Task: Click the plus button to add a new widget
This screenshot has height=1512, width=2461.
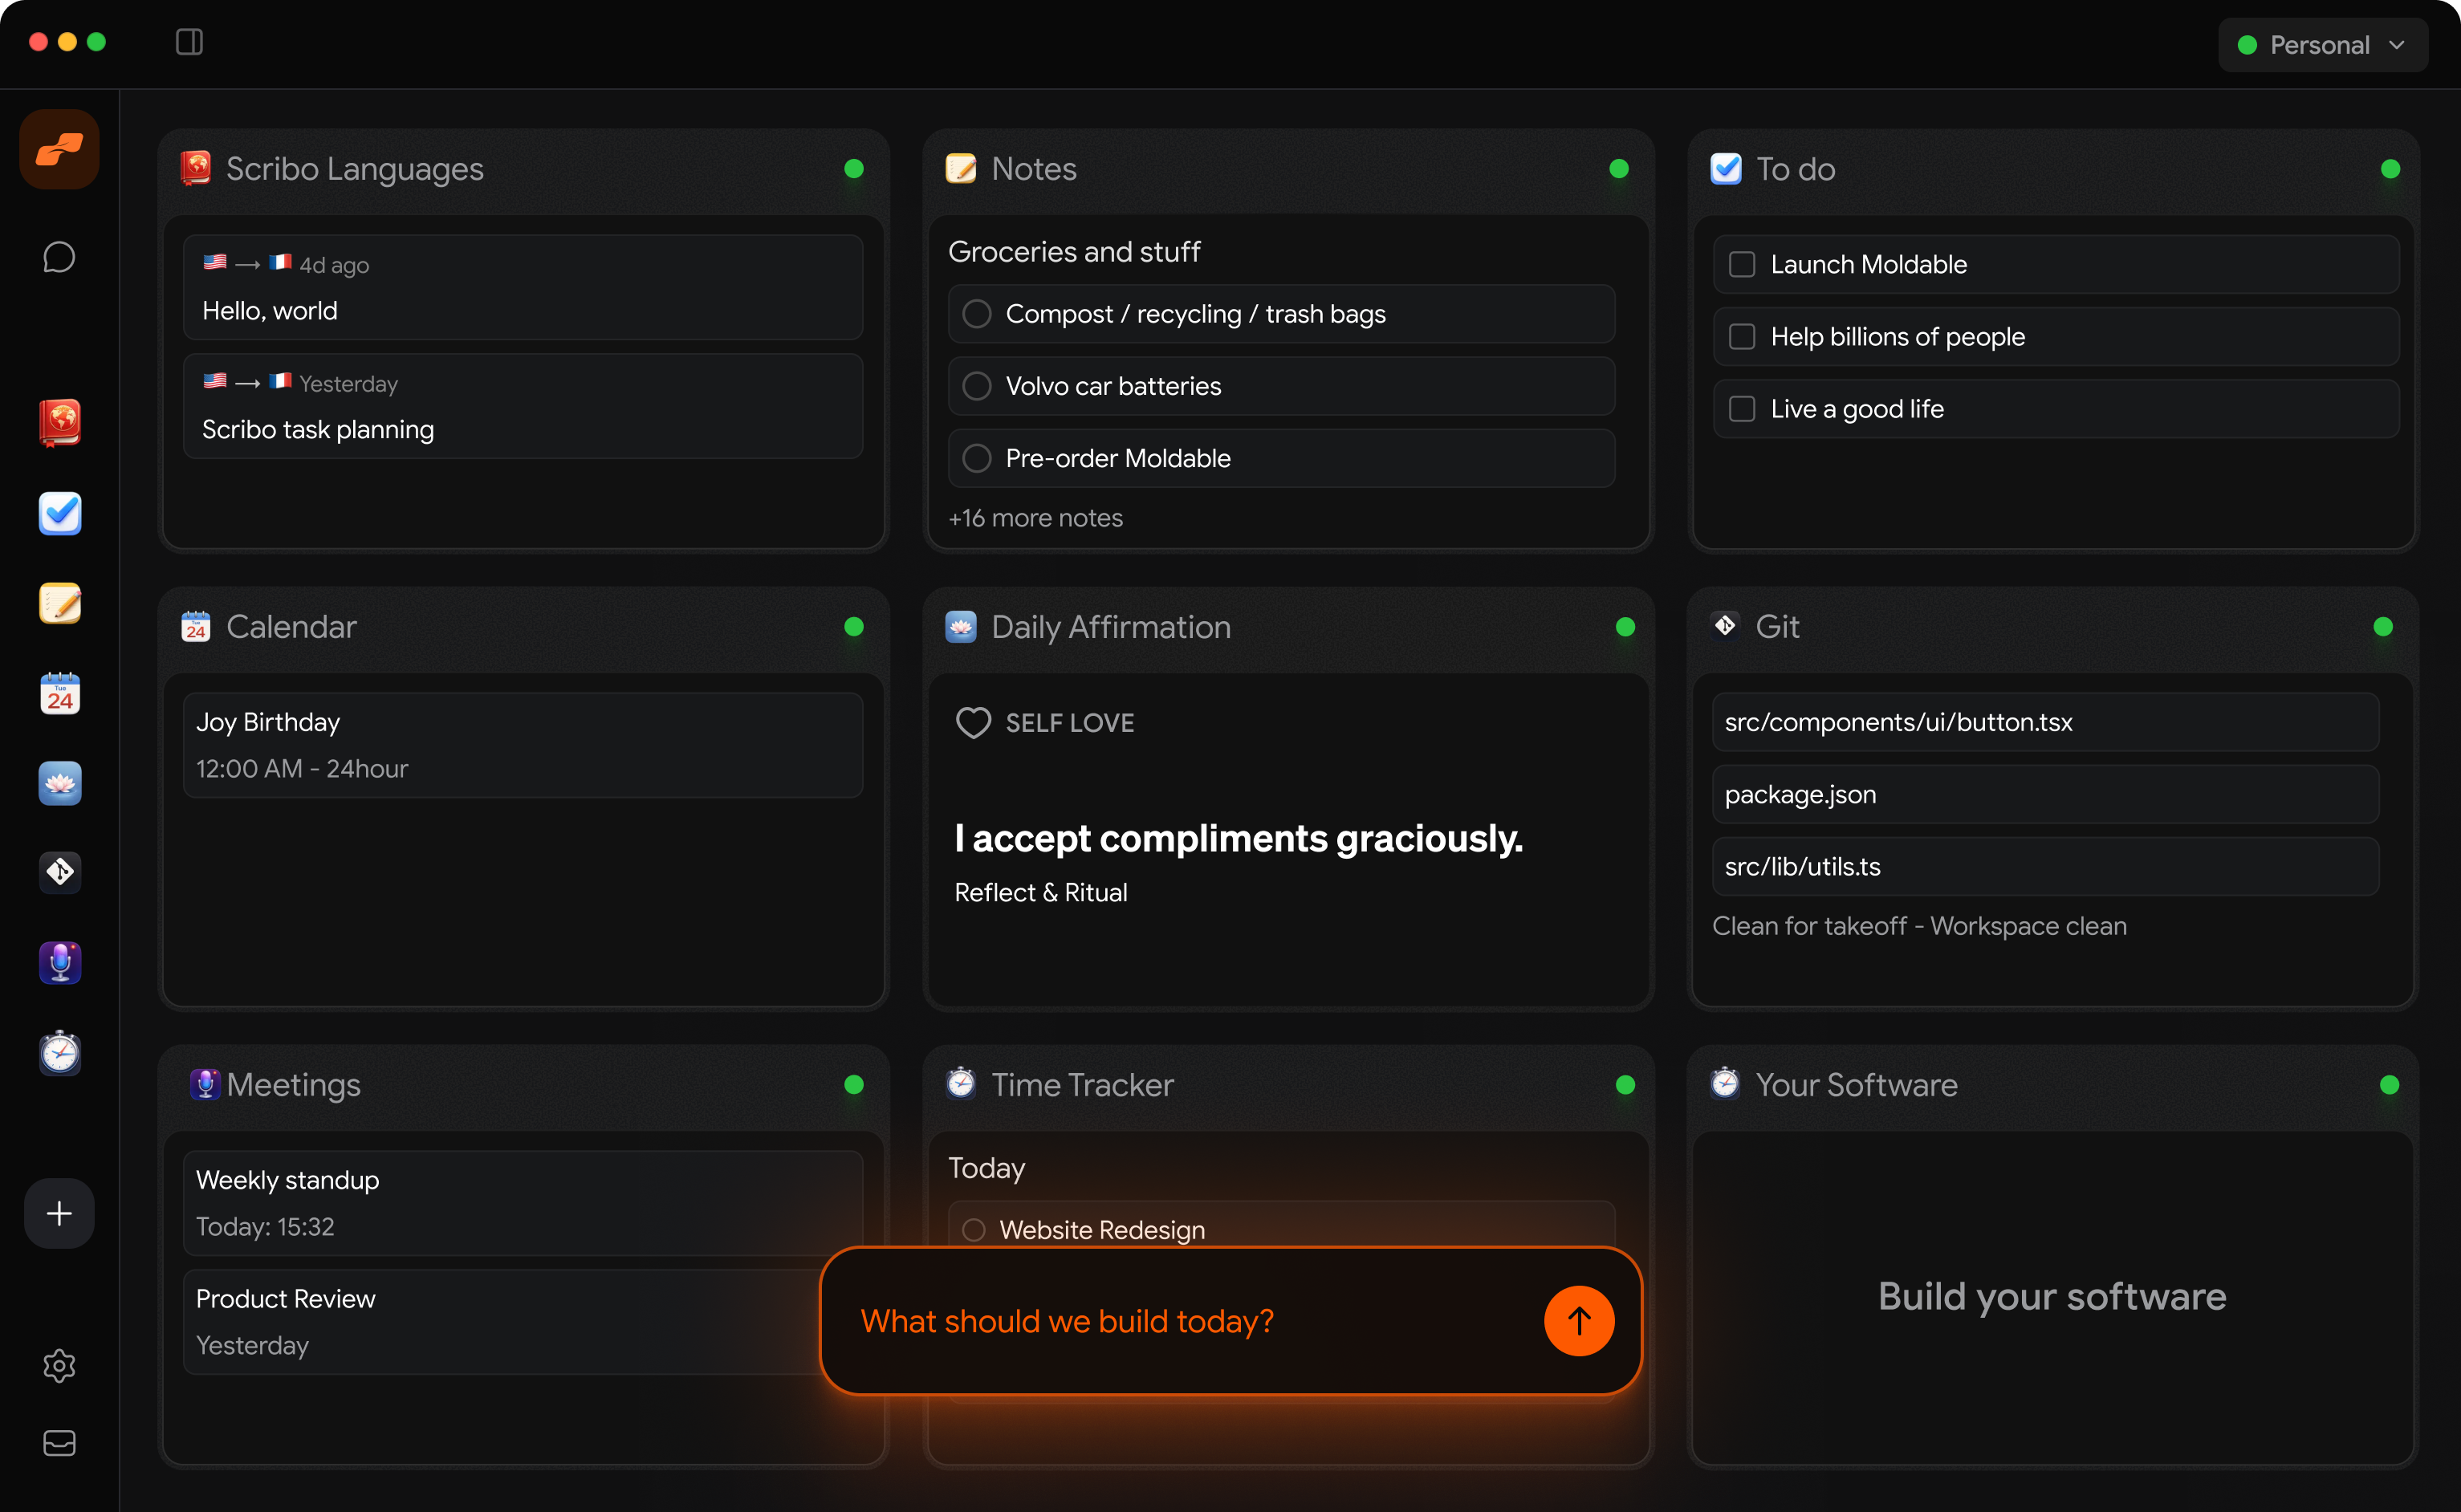Action: click(x=59, y=1213)
